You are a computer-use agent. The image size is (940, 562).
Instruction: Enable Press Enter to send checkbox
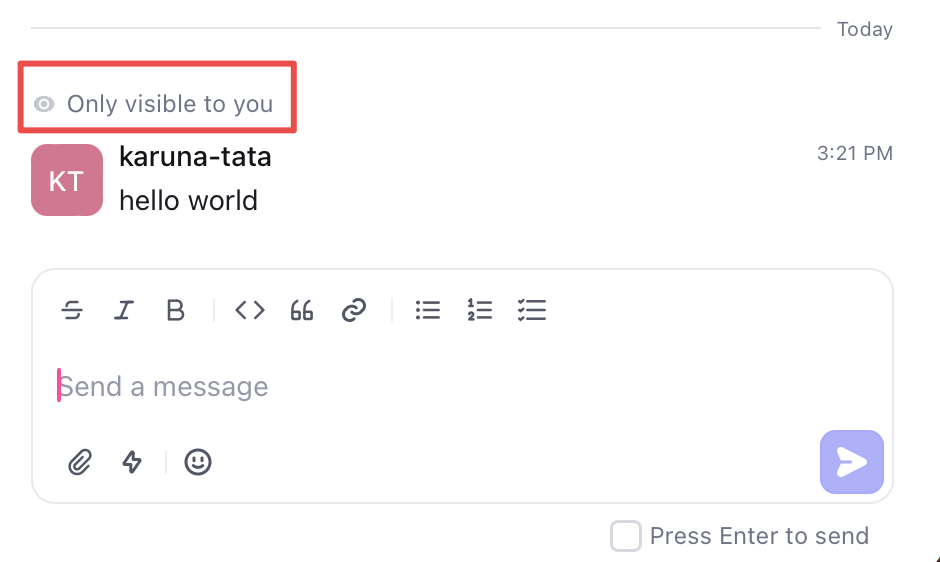coord(626,536)
